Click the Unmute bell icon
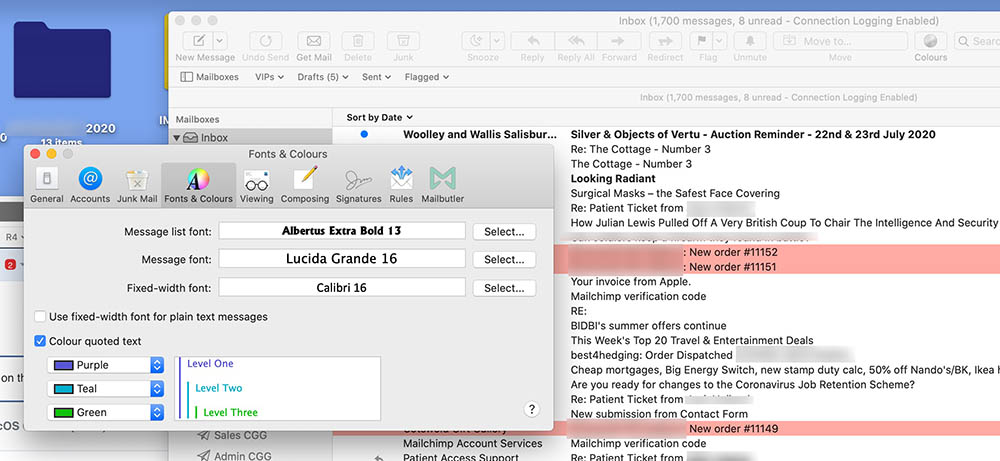Image resolution: width=1000 pixels, height=461 pixels. pos(750,41)
